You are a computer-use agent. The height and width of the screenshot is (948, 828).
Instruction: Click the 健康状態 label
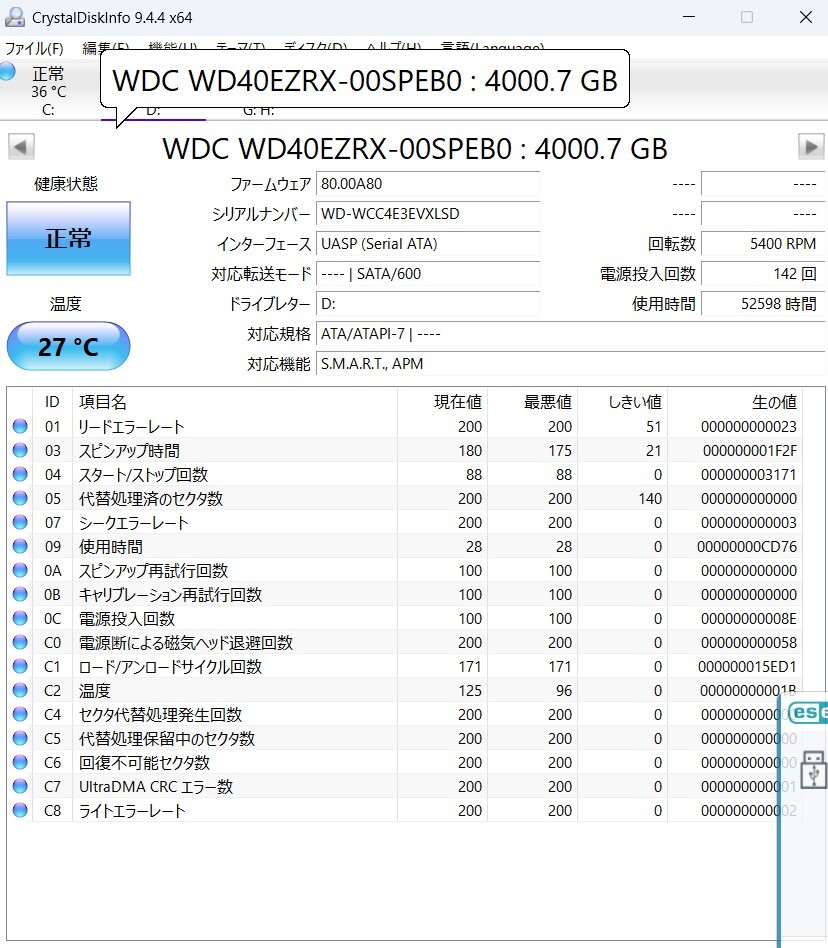[66, 184]
